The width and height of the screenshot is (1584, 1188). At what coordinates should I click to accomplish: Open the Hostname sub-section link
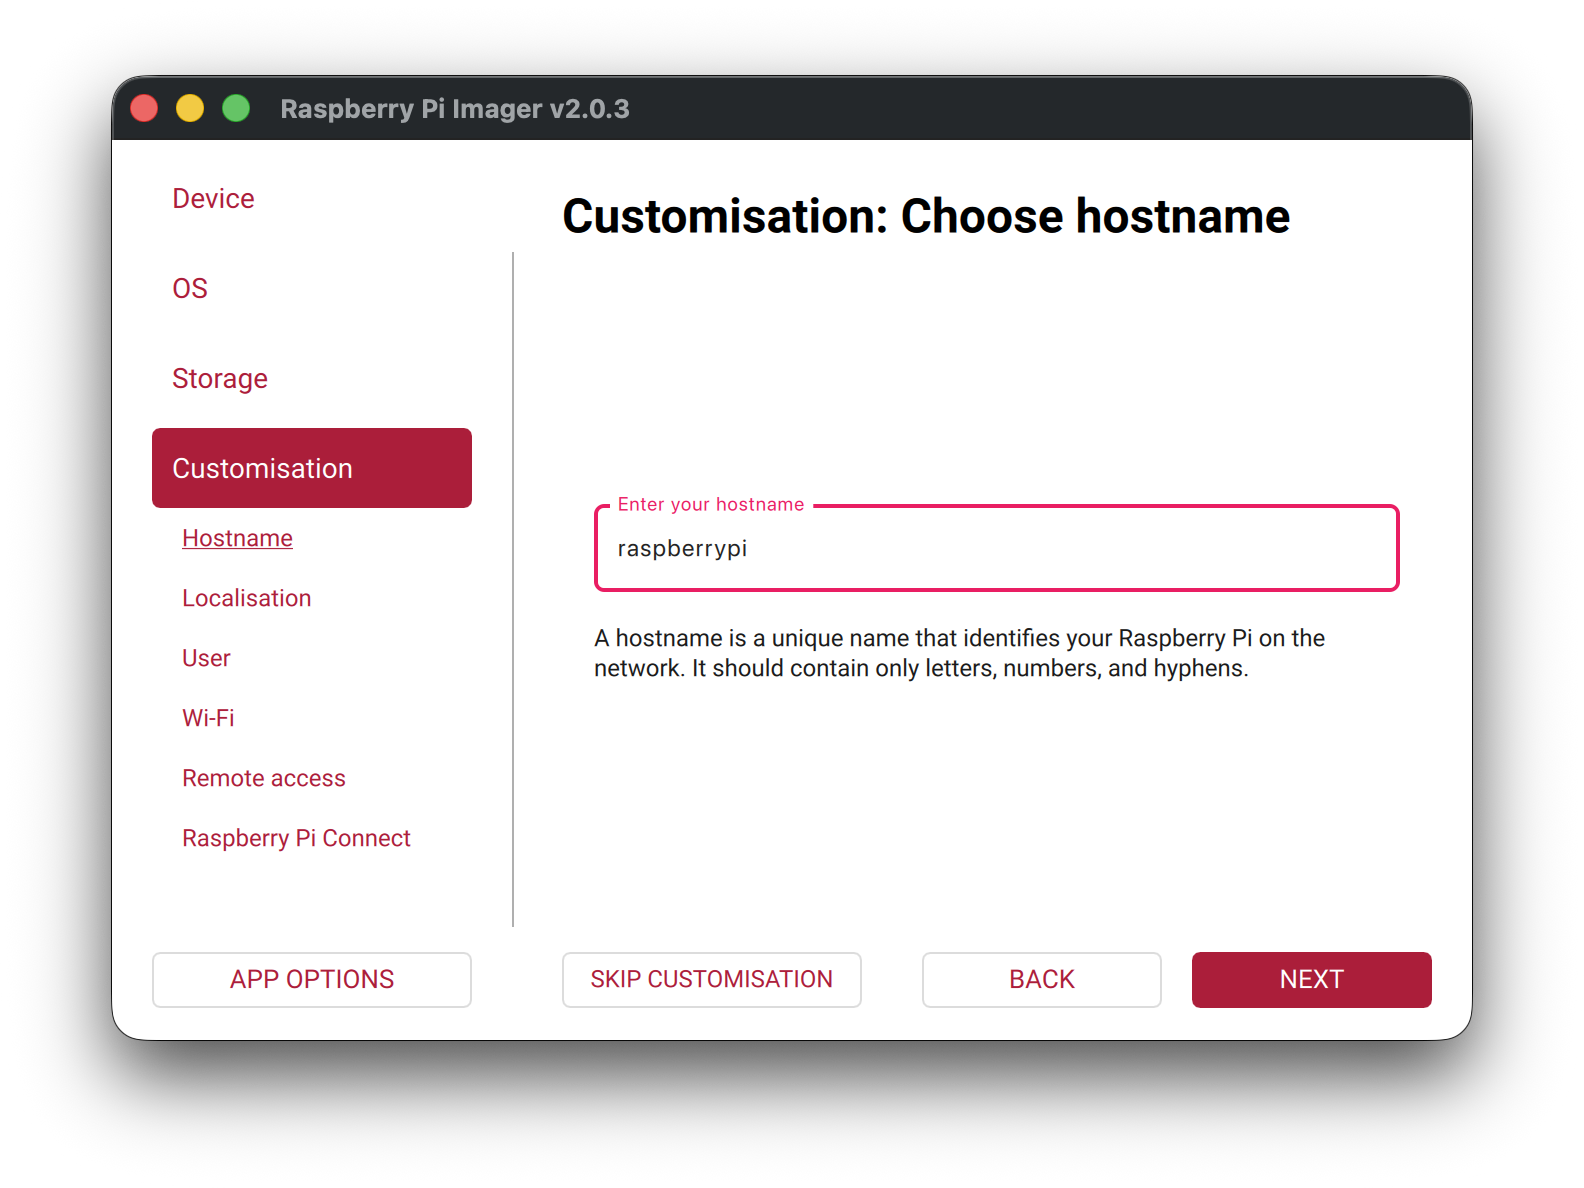pyautogui.click(x=237, y=538)
